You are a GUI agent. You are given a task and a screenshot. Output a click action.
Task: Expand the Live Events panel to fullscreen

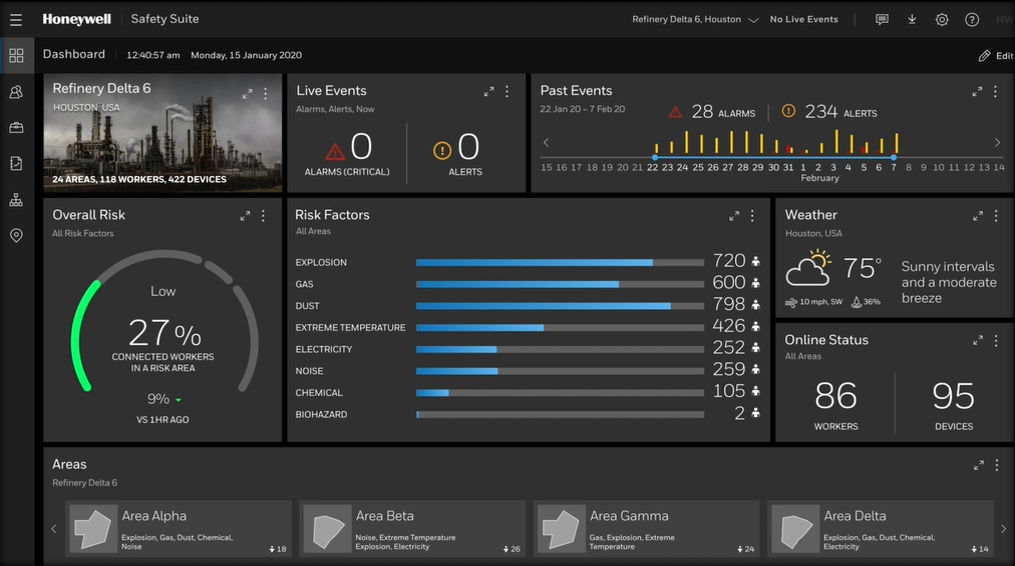point(489,92)
